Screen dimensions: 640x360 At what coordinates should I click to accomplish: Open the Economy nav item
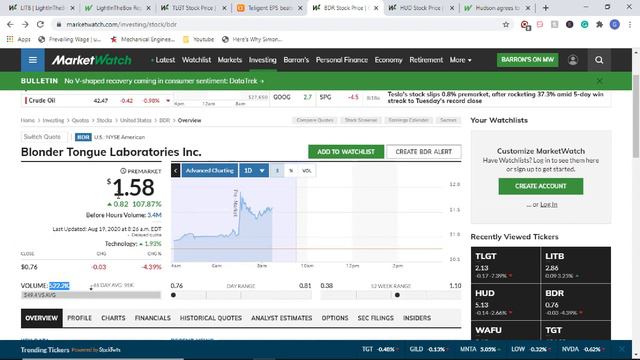[x=388, y=60]
